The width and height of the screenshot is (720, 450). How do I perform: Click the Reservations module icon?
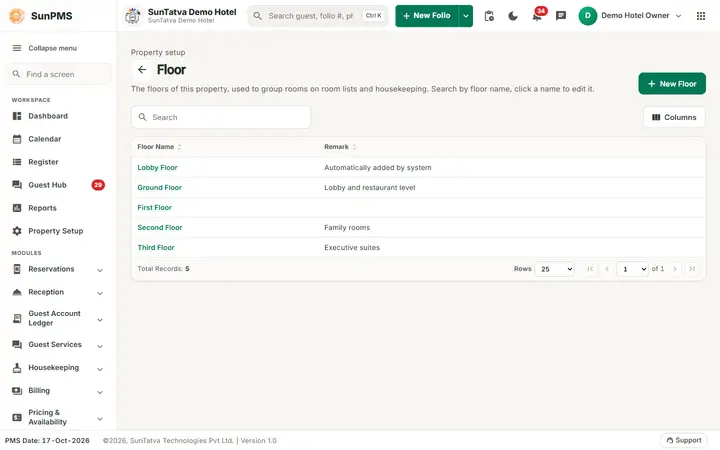[17, 269]
